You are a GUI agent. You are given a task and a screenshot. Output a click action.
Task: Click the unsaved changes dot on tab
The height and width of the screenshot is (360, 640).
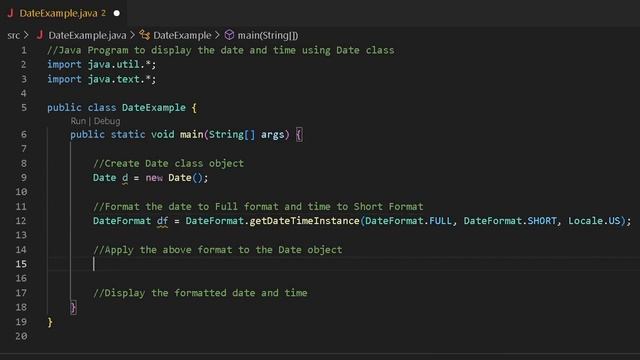tap(117, 13)
